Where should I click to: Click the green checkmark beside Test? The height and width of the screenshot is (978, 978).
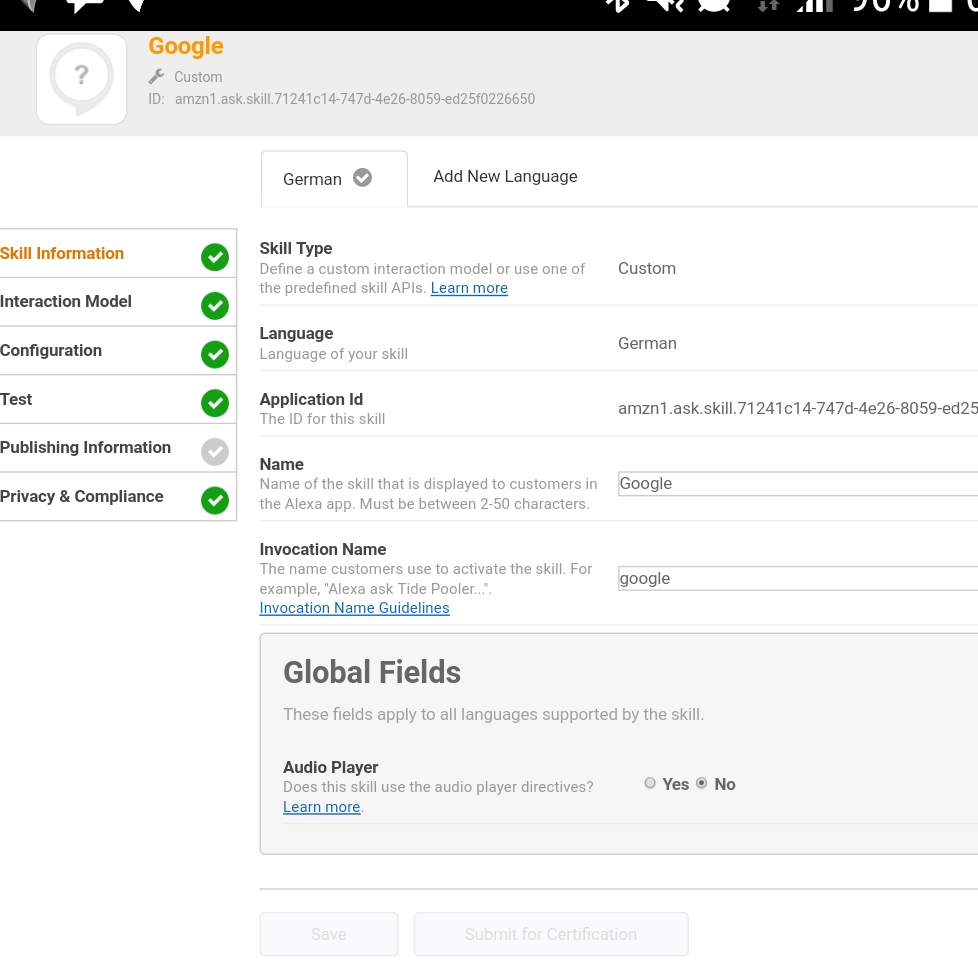[x=214, y=403]
